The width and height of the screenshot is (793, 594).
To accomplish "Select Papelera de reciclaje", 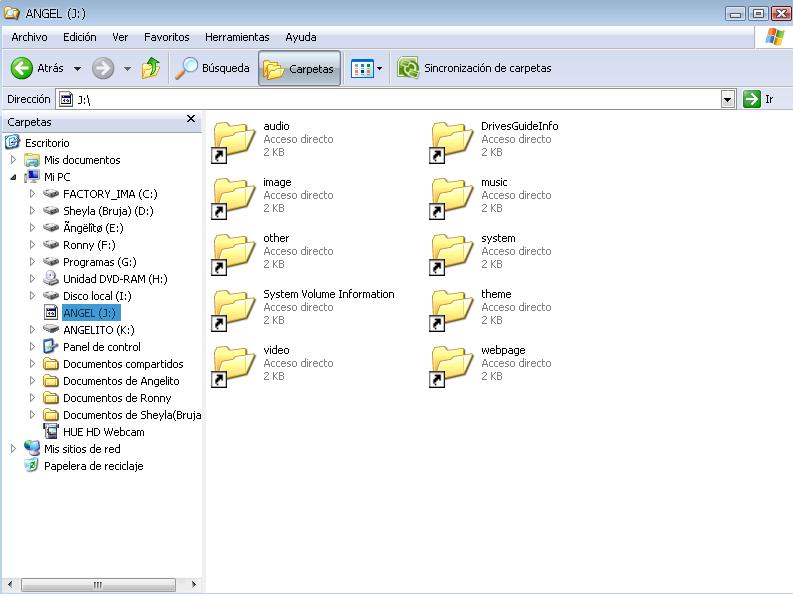I will pyautogui.click(x=94, y=466).
